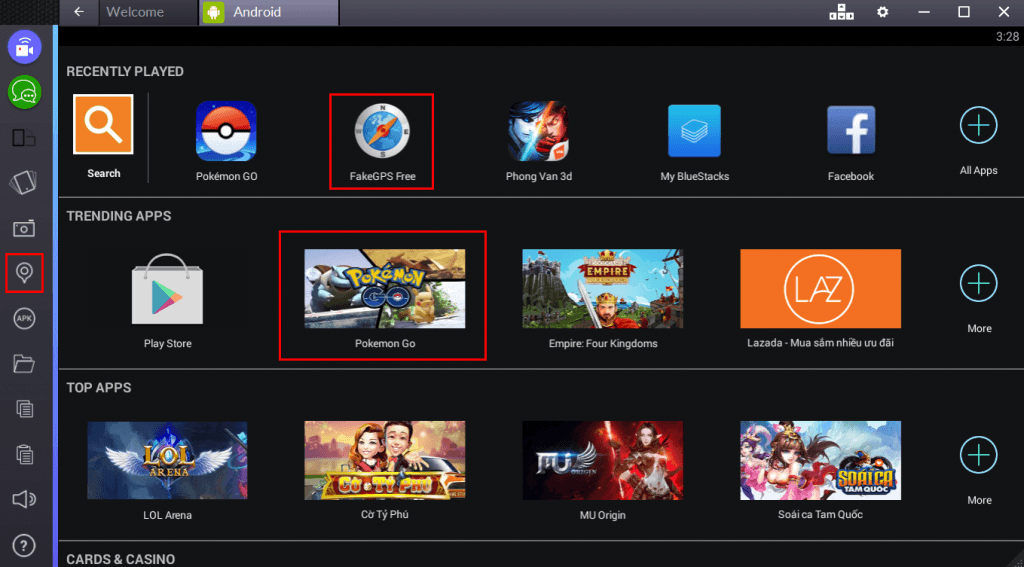Click the shake cards icon in sidebar

point(24,182)
